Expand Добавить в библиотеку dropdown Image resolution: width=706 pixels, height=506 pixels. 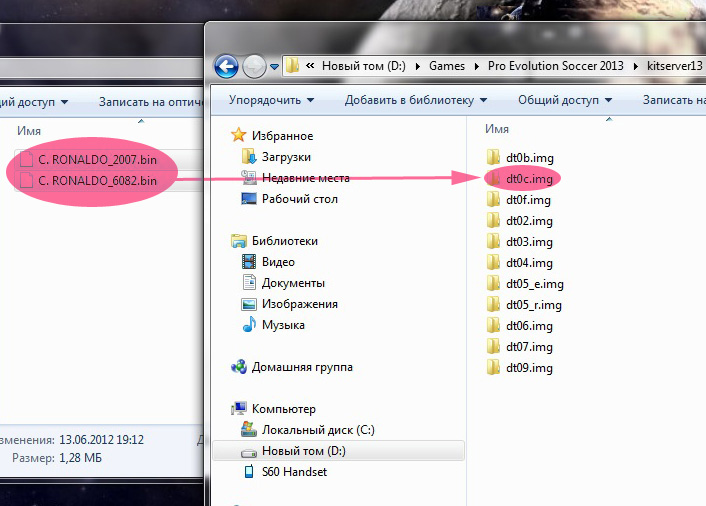pos(415,100)
